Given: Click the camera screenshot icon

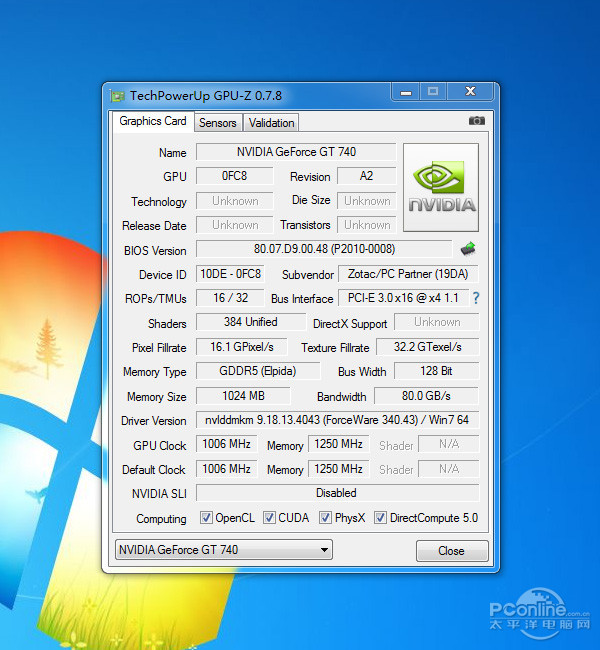Looking at the screenshot, I should [x=476, y=121].
